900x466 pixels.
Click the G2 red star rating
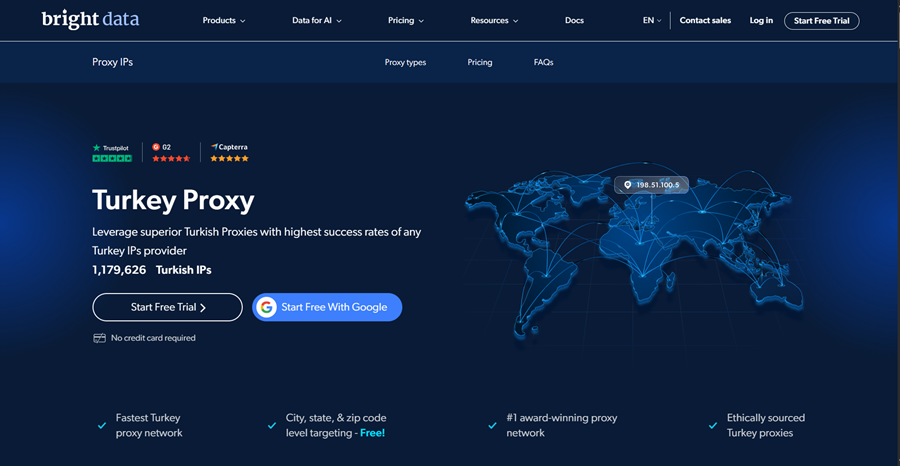(171, 158)
